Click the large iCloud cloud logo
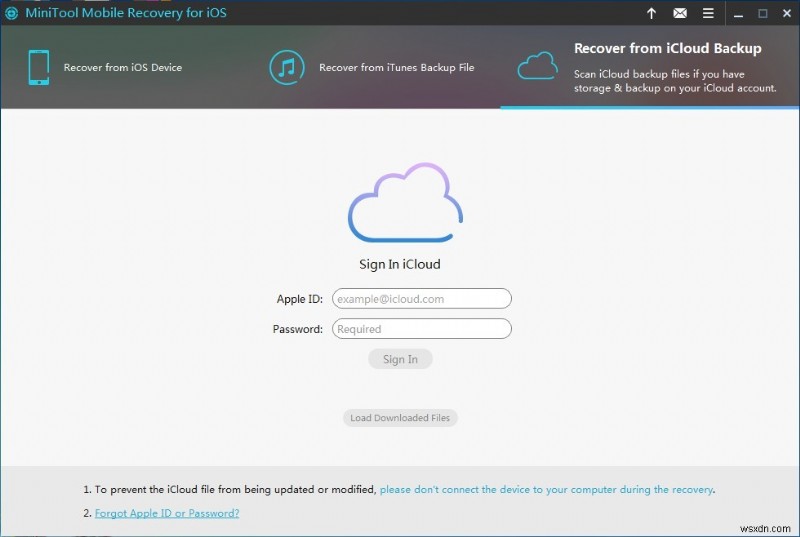800x537 pixels. (x=404, y=204)
